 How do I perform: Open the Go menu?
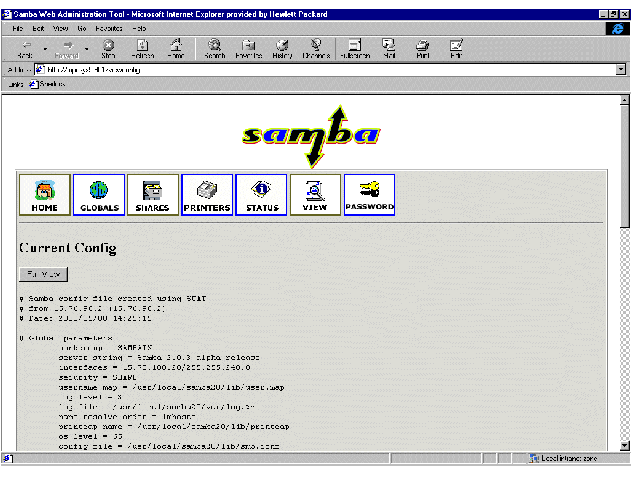click(x=82, y=28)
